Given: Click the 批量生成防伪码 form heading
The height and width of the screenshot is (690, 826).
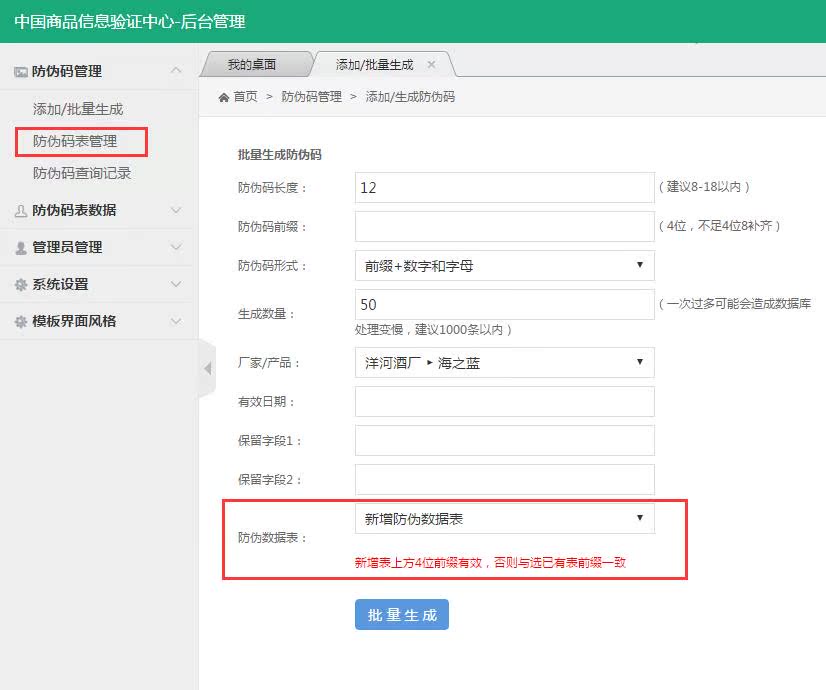Looking at the screenshot, I should (x=280, y=154).
